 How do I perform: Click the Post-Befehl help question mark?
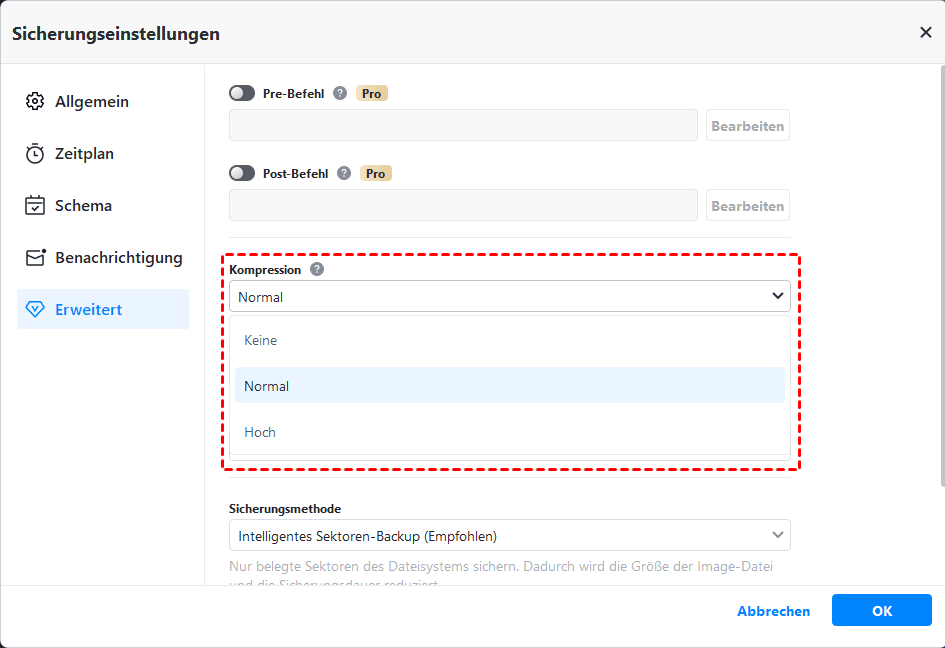[x=344, y=173]
